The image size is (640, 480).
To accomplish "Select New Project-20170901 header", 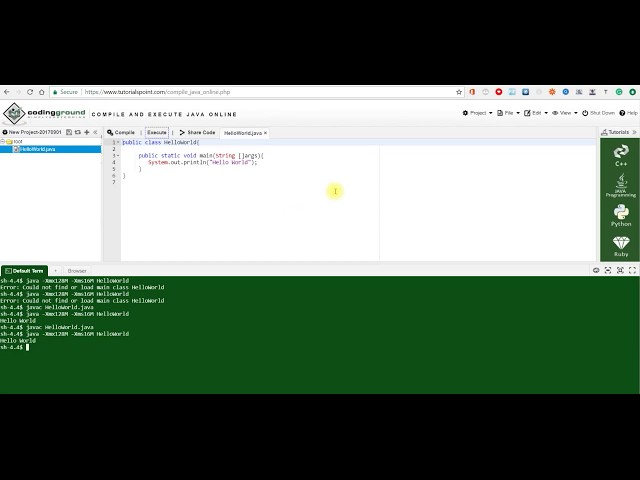I will tap(32, 132).
